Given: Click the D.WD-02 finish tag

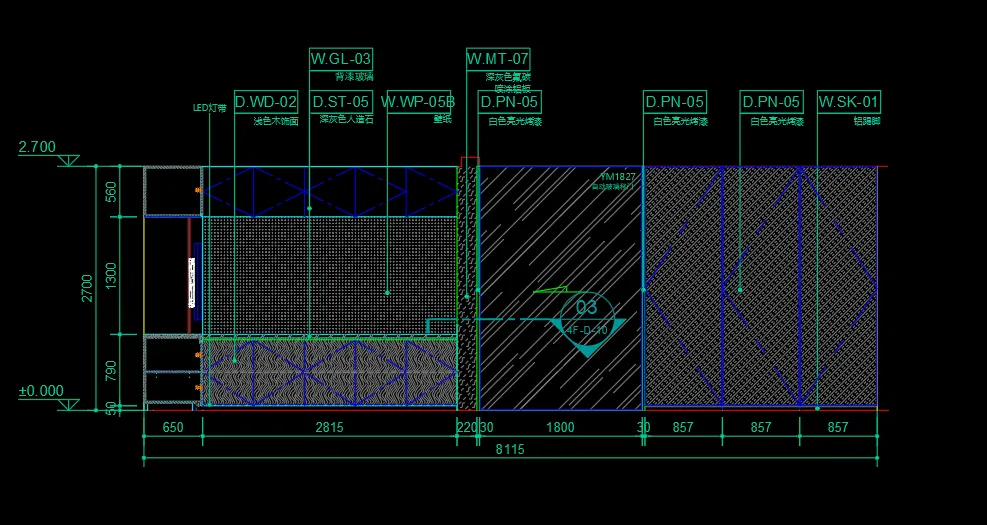Looking at the screenshot, I should point(266,102).
